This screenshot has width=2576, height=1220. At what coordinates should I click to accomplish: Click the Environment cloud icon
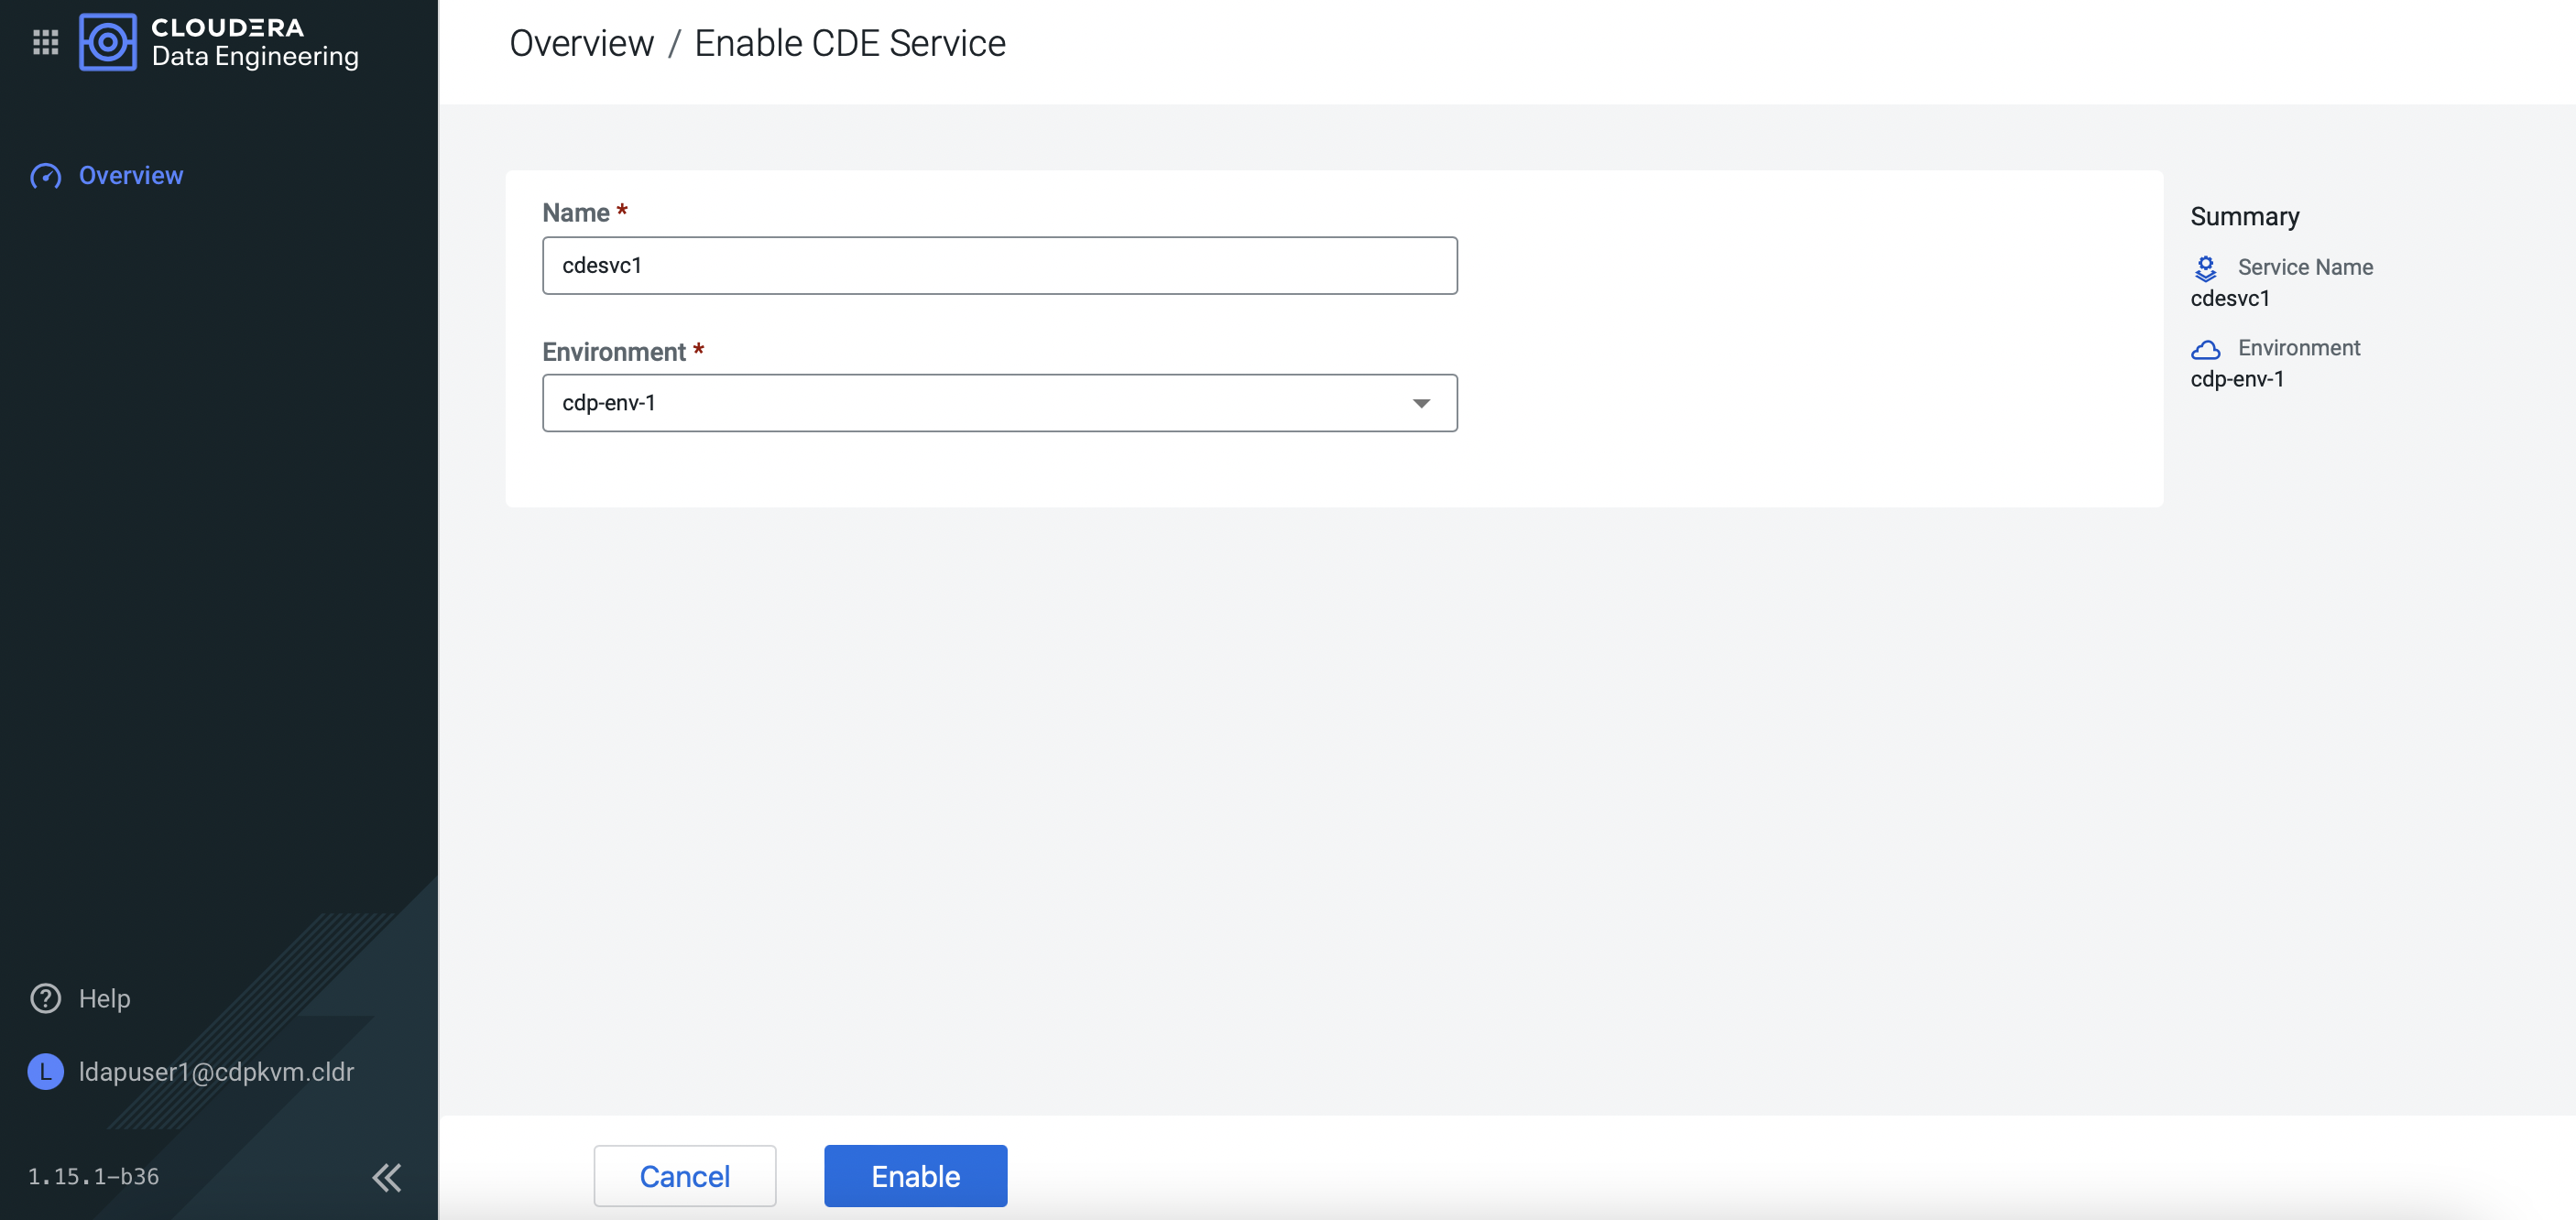(x=2205, y=349)
